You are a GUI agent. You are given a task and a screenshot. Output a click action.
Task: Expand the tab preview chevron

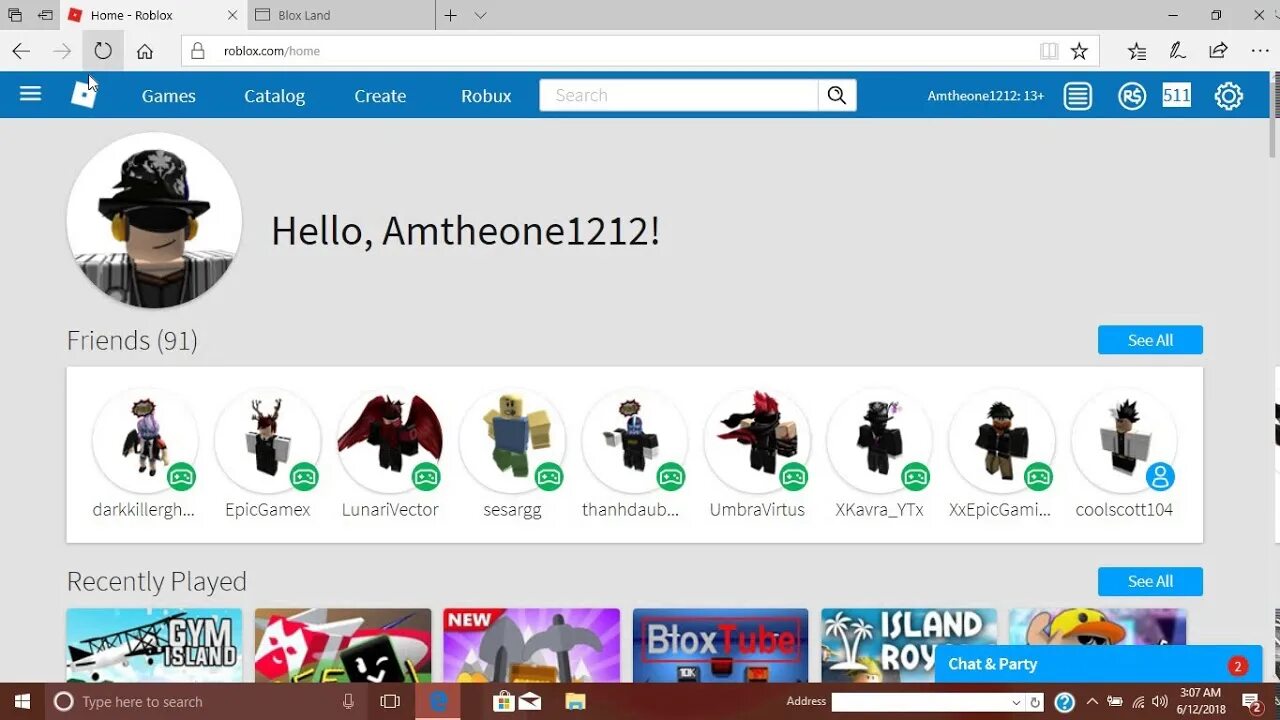pos(480,15)
